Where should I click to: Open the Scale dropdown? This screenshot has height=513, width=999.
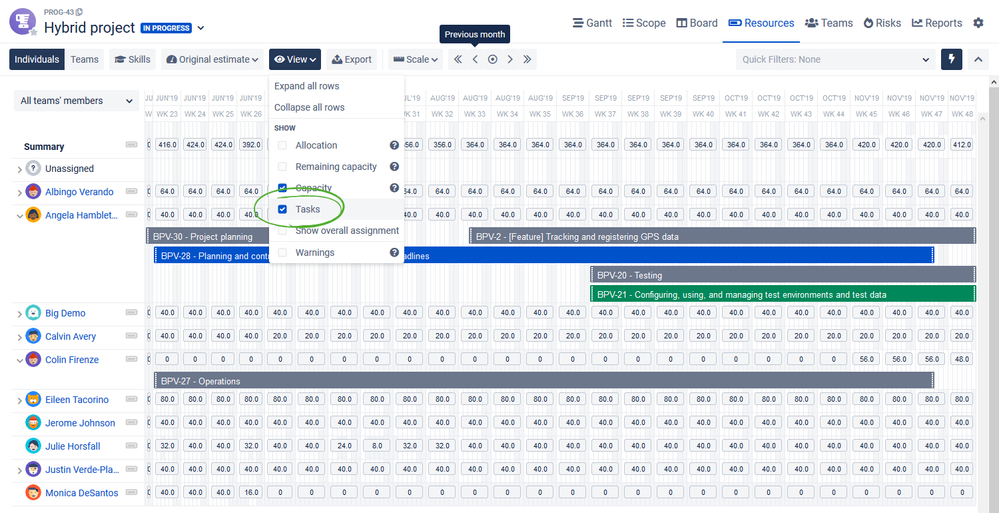tap(415, 59)
